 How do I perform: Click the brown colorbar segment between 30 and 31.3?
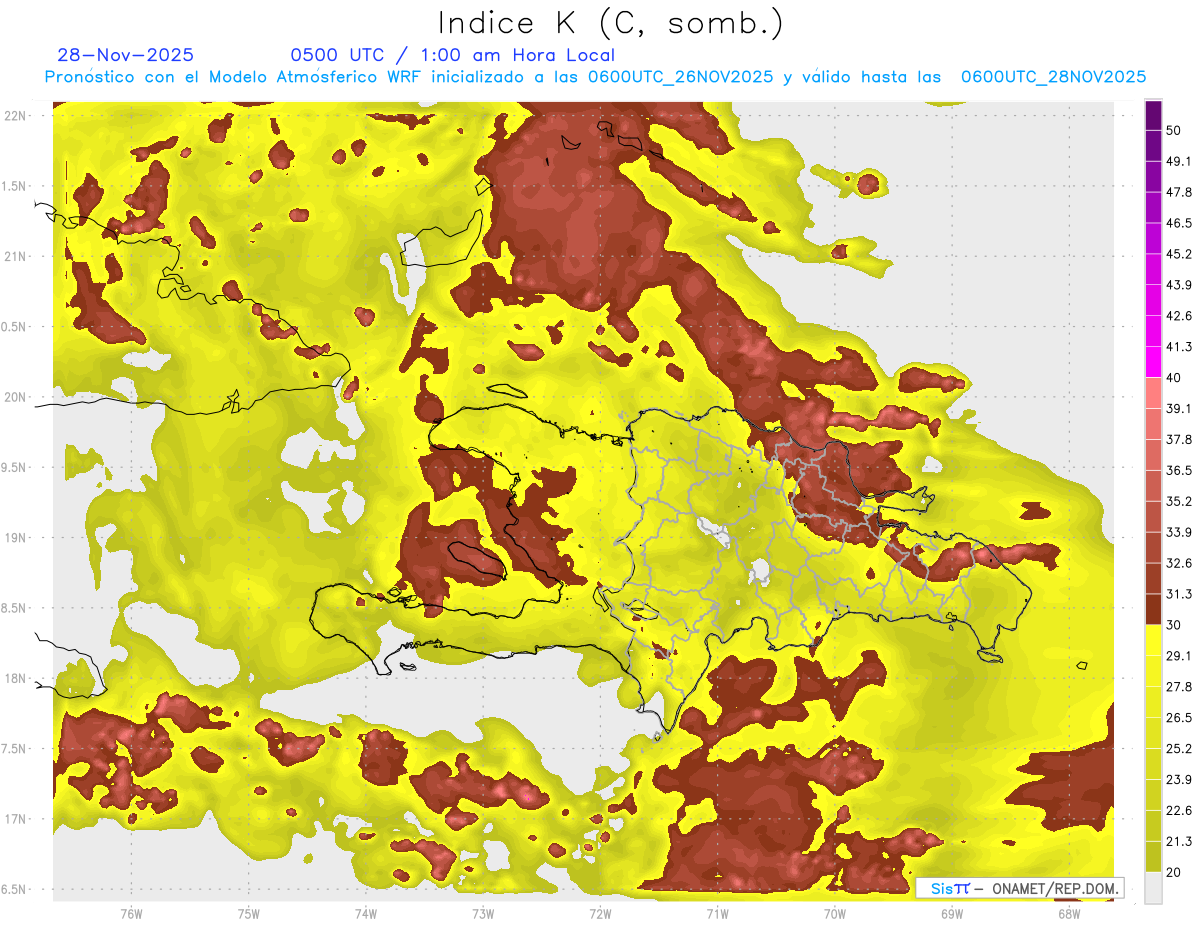[x=1153, y=609]
